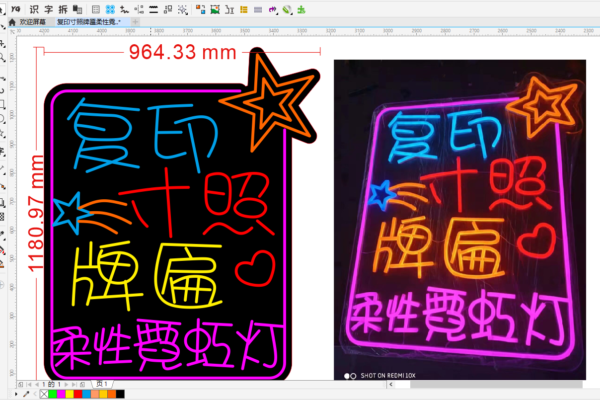This screenshot has width=600, height=400.
Task: Select the 页 1 page tab
Action: (x=102, y=384)
